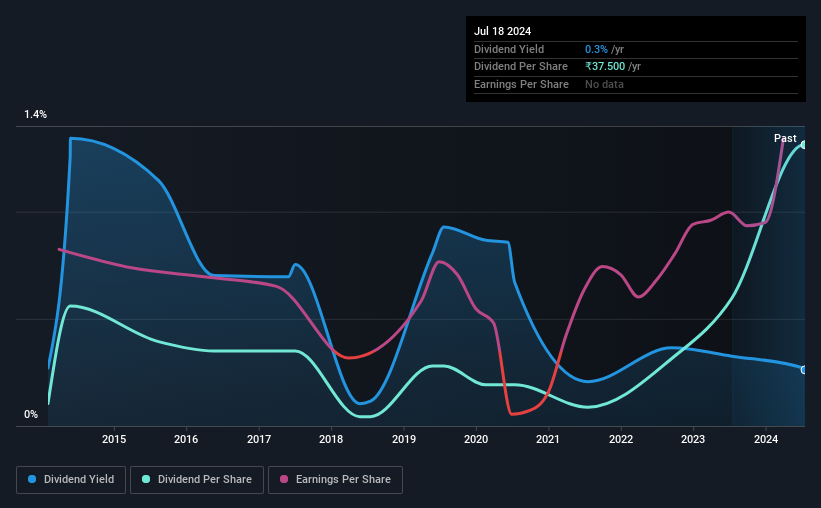This screenshot has height=508, width=821.
Task: Click the Dividend Yield endpoint marker
Action: click(804, 370)
